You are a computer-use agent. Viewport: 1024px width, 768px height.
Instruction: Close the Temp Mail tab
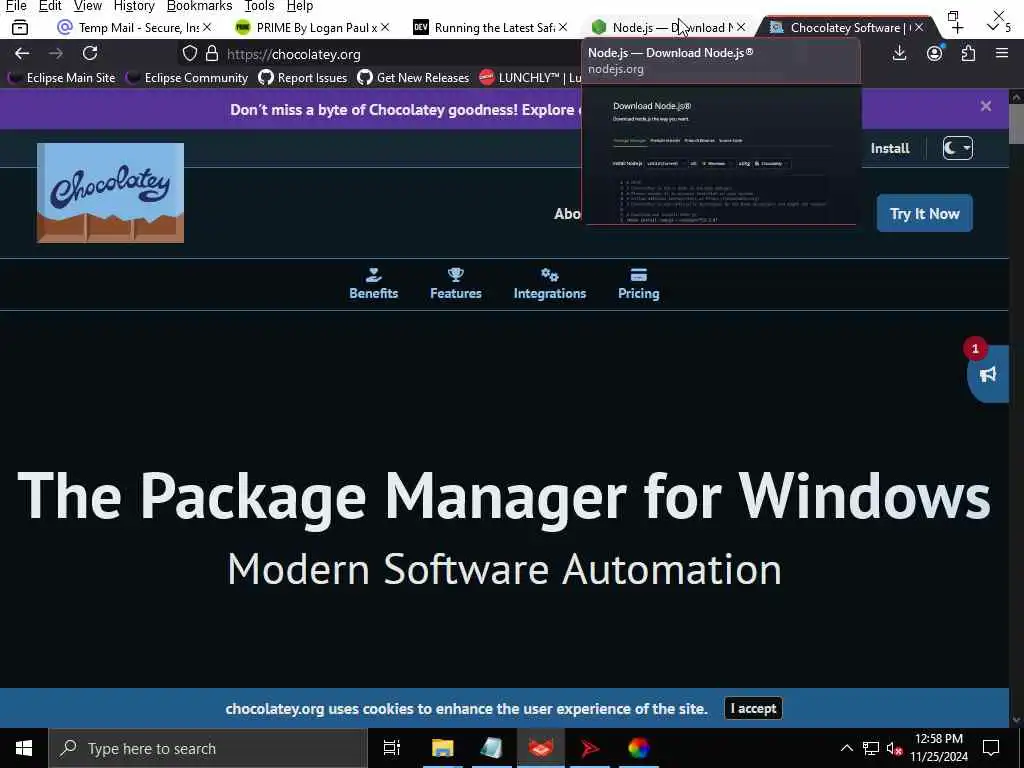[207, 27]
